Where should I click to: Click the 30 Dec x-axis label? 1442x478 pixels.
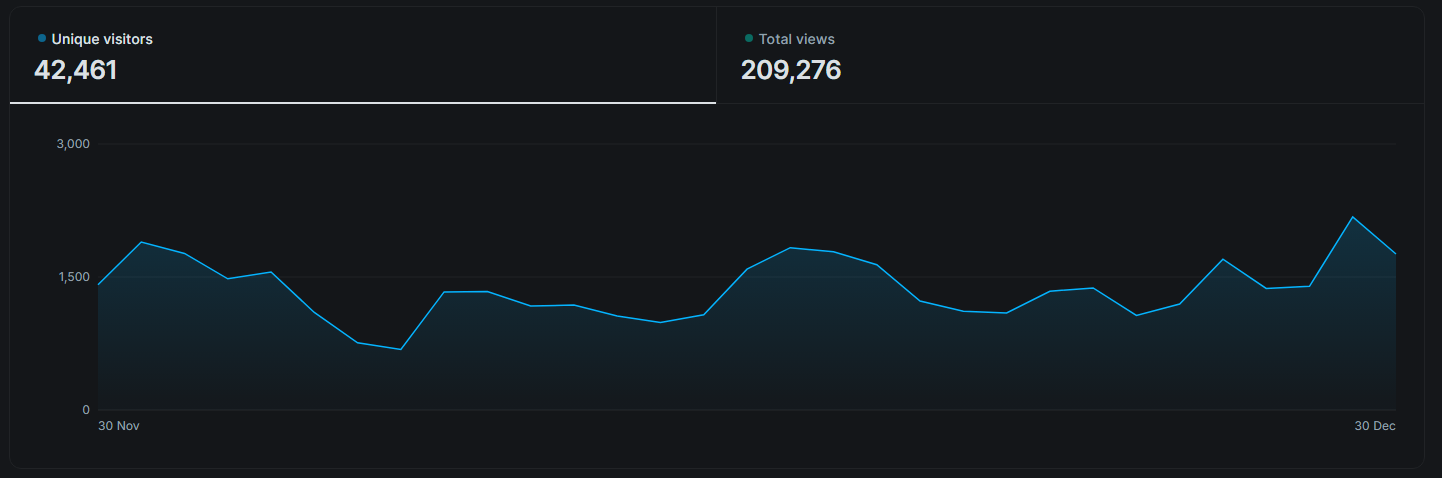1374,426
